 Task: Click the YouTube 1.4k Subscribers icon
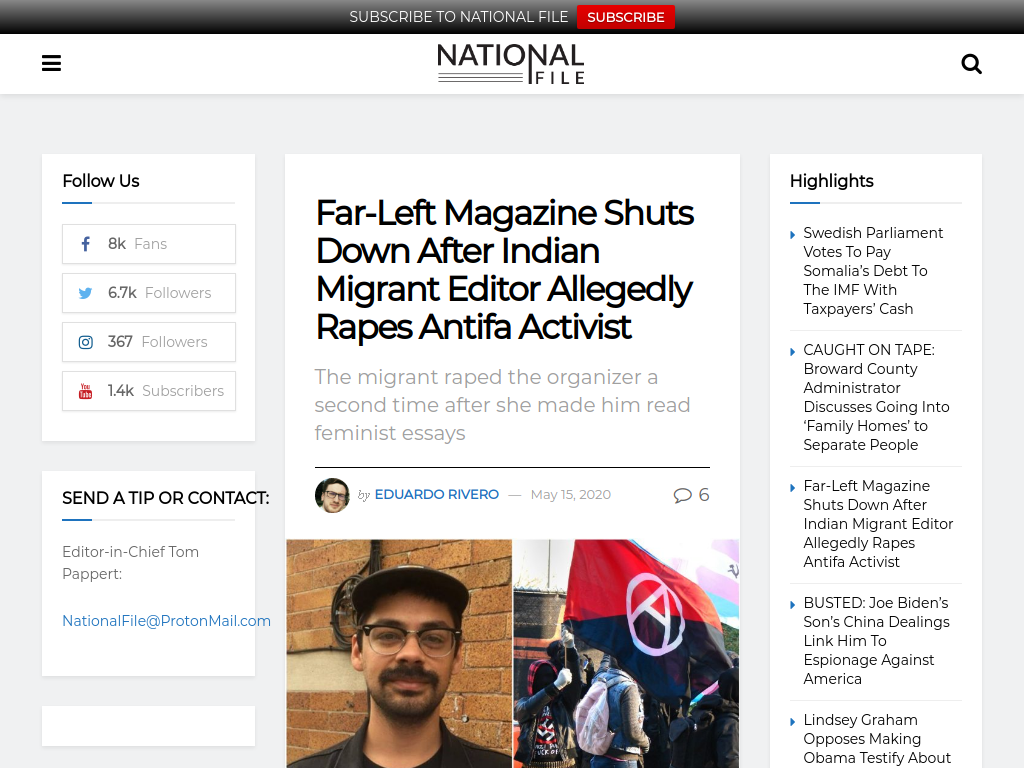tap(86, 391)
